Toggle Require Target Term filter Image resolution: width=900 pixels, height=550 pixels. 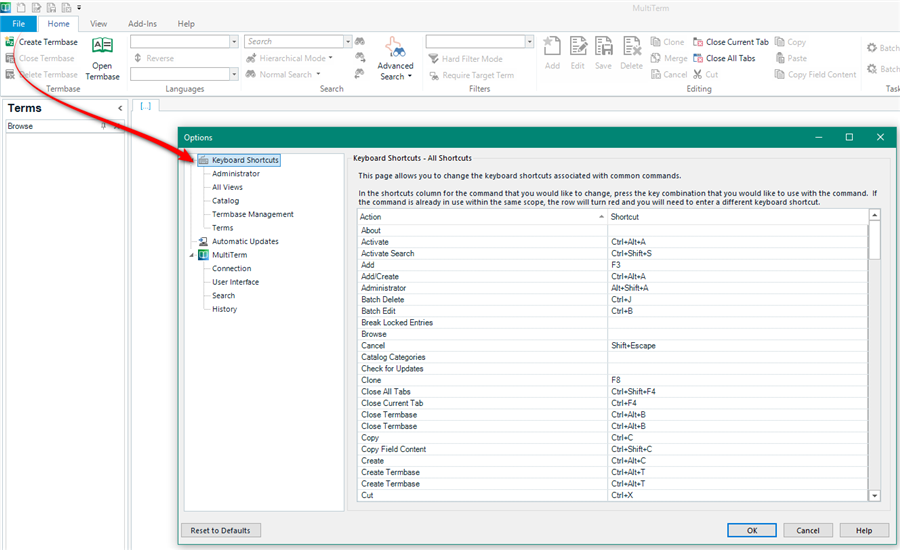coord(471,75)
